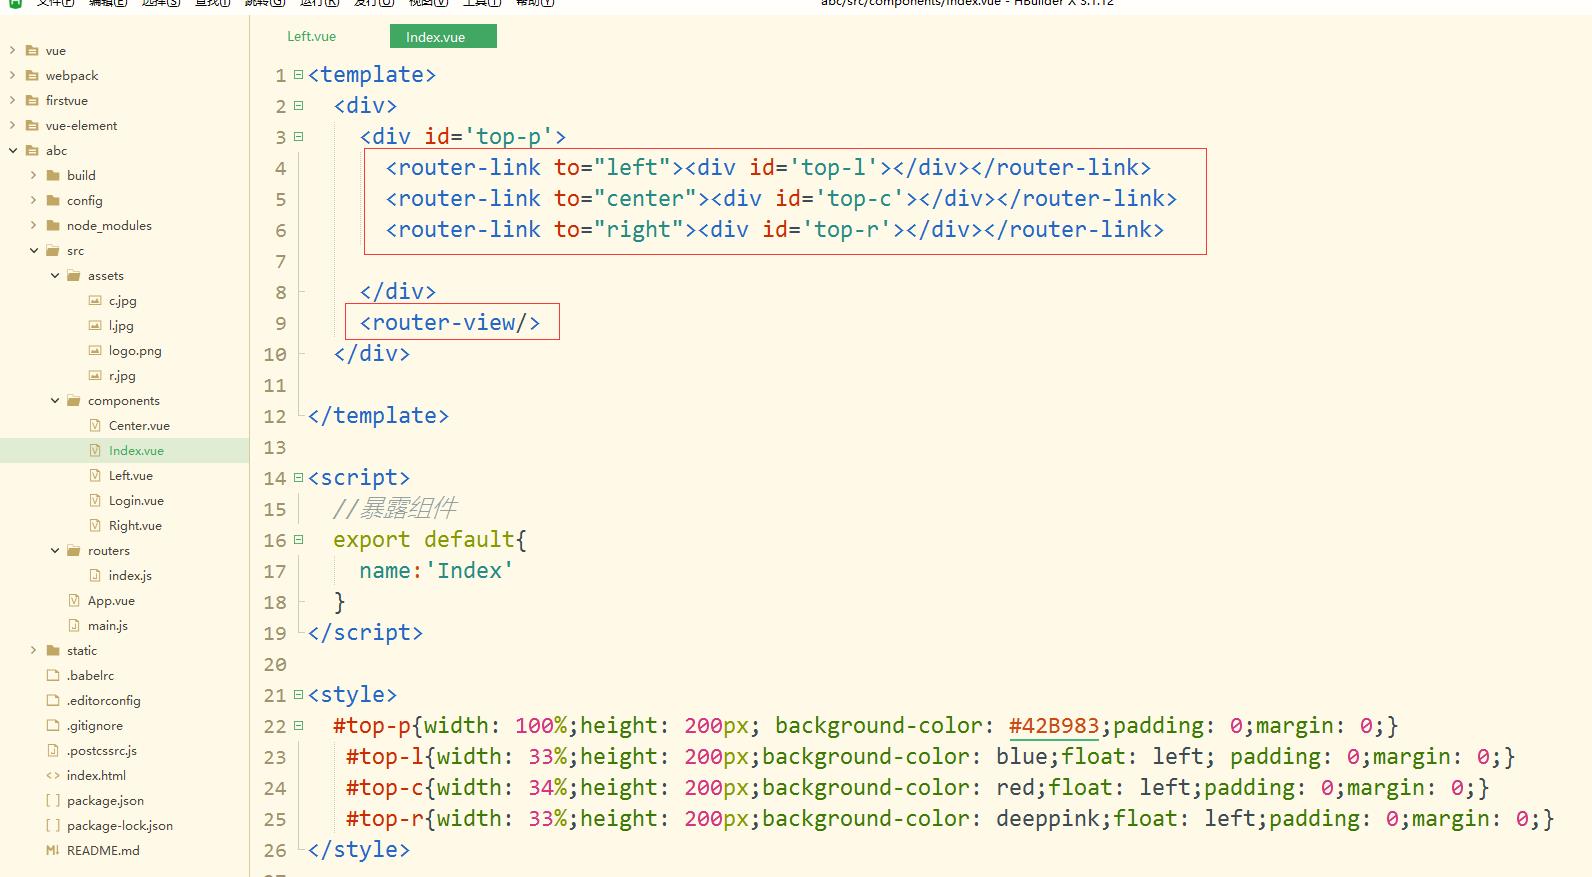Click the #42B983 color value in code
The height and width of the screenshot is (877, 1592).
pyautogui.click(x=1054, y=726)
